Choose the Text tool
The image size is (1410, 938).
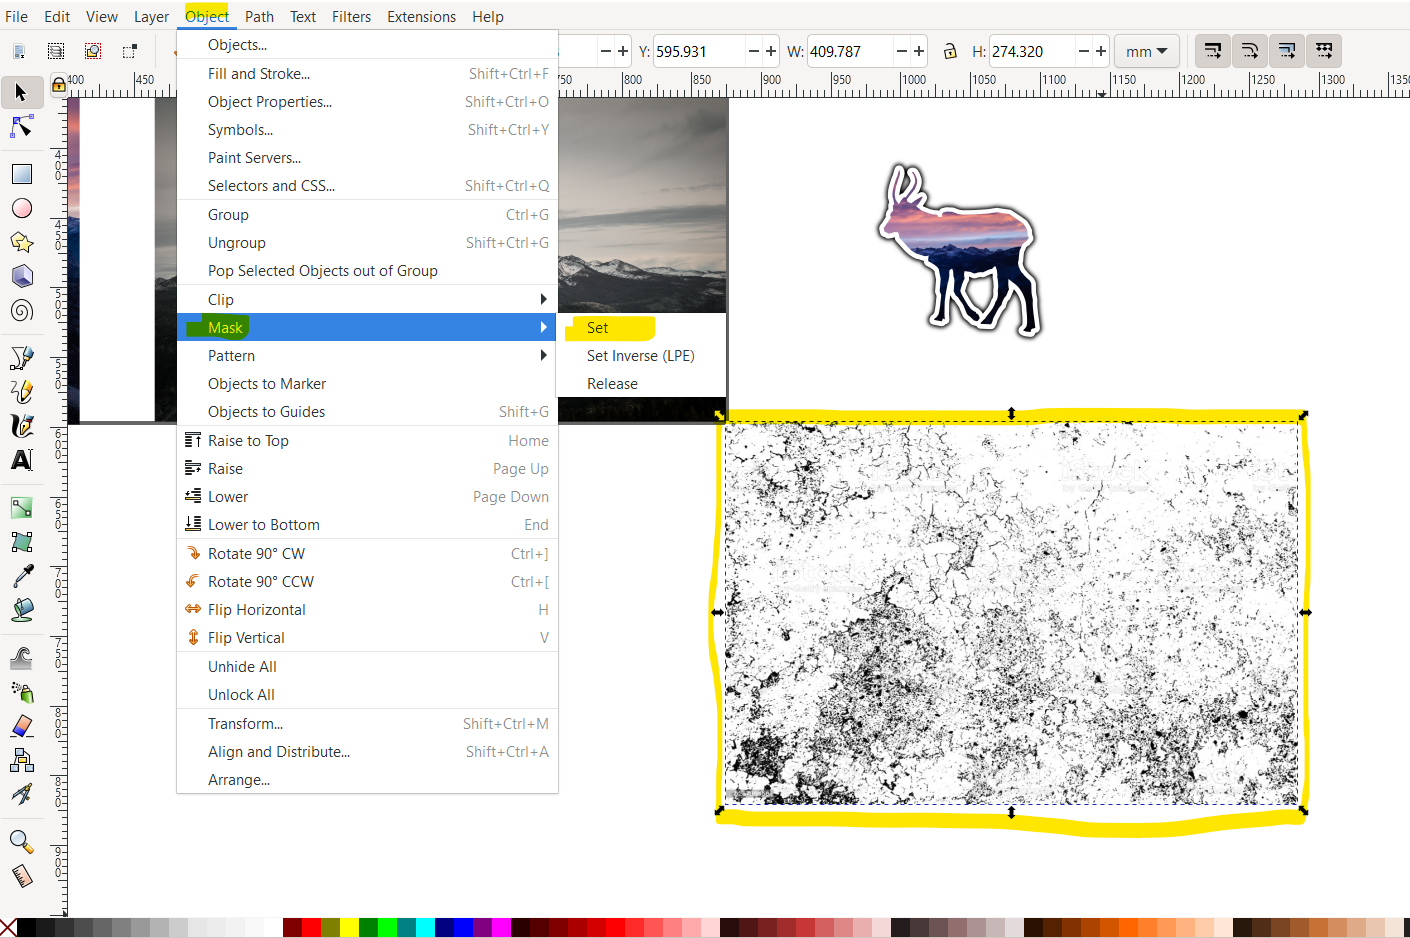[21, 460]
